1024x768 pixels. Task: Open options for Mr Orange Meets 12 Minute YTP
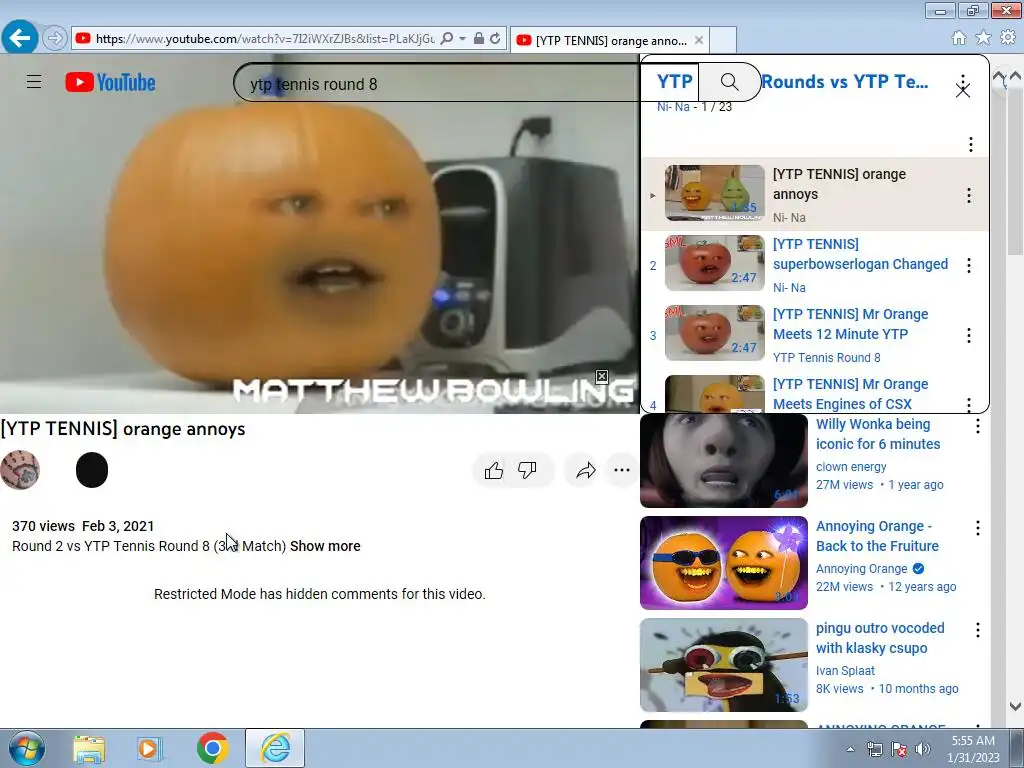click(968, 335)
